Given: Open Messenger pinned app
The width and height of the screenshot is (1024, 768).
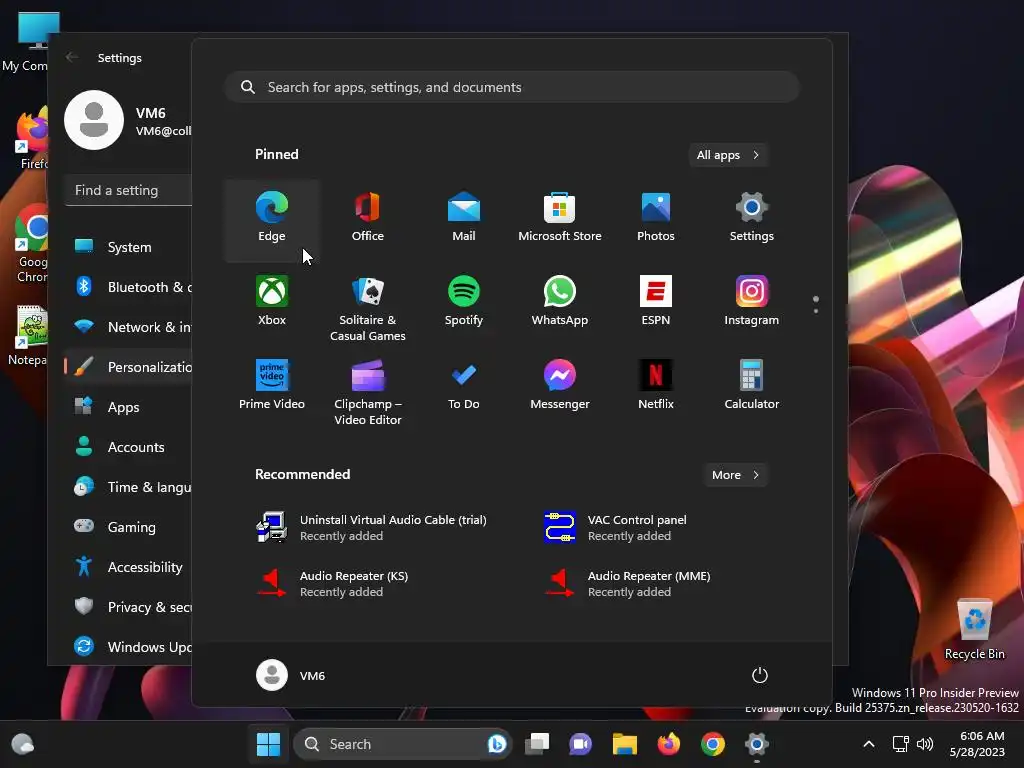Looking at the screenshot, I should coord(560,386).
